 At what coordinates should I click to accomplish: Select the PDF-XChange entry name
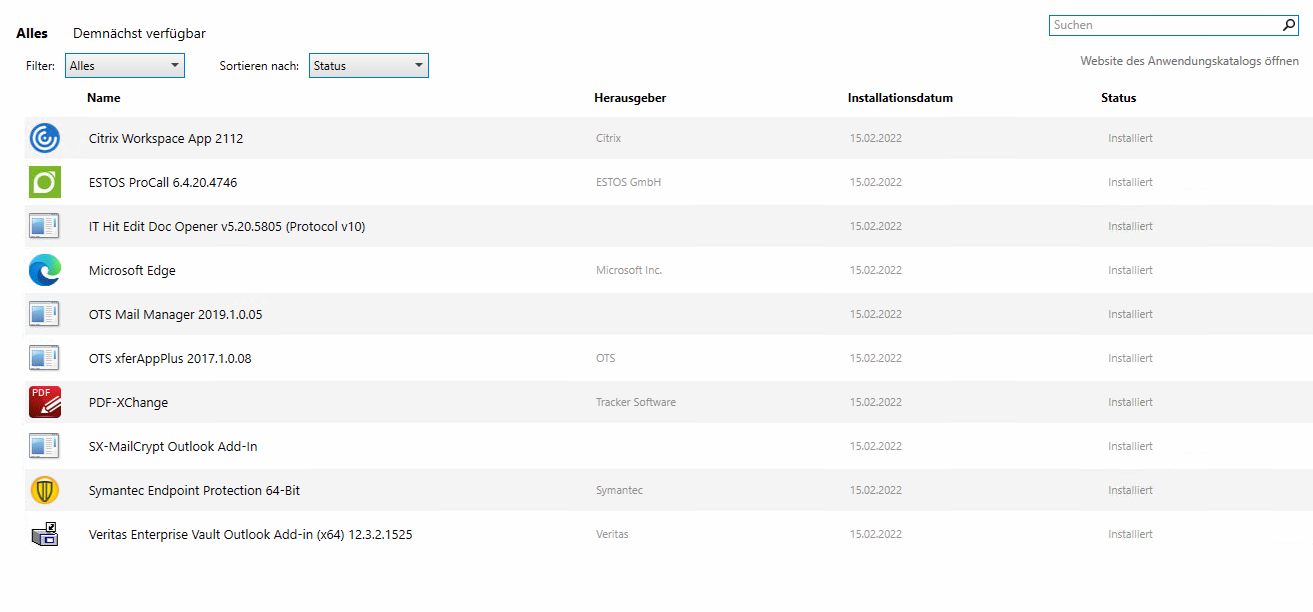pos(128,402)
